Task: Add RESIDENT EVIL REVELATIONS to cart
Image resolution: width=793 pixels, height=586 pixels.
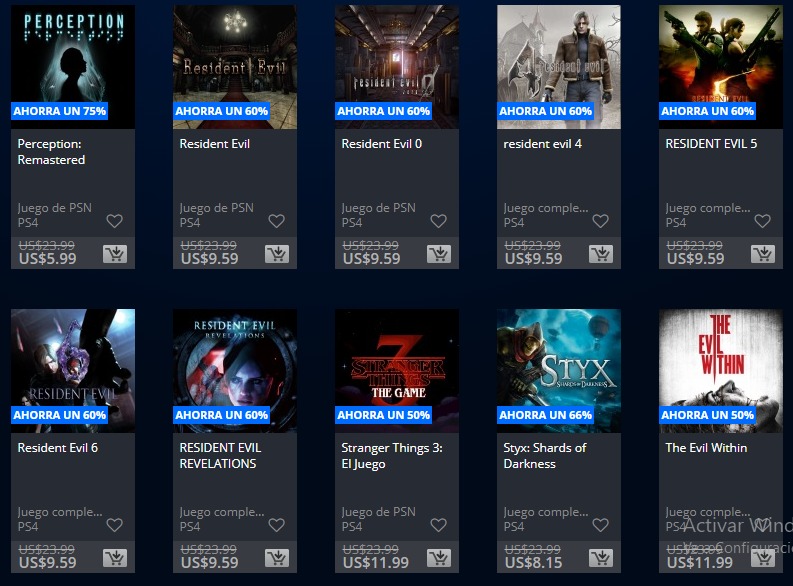Action: click(x=277, y=558)
